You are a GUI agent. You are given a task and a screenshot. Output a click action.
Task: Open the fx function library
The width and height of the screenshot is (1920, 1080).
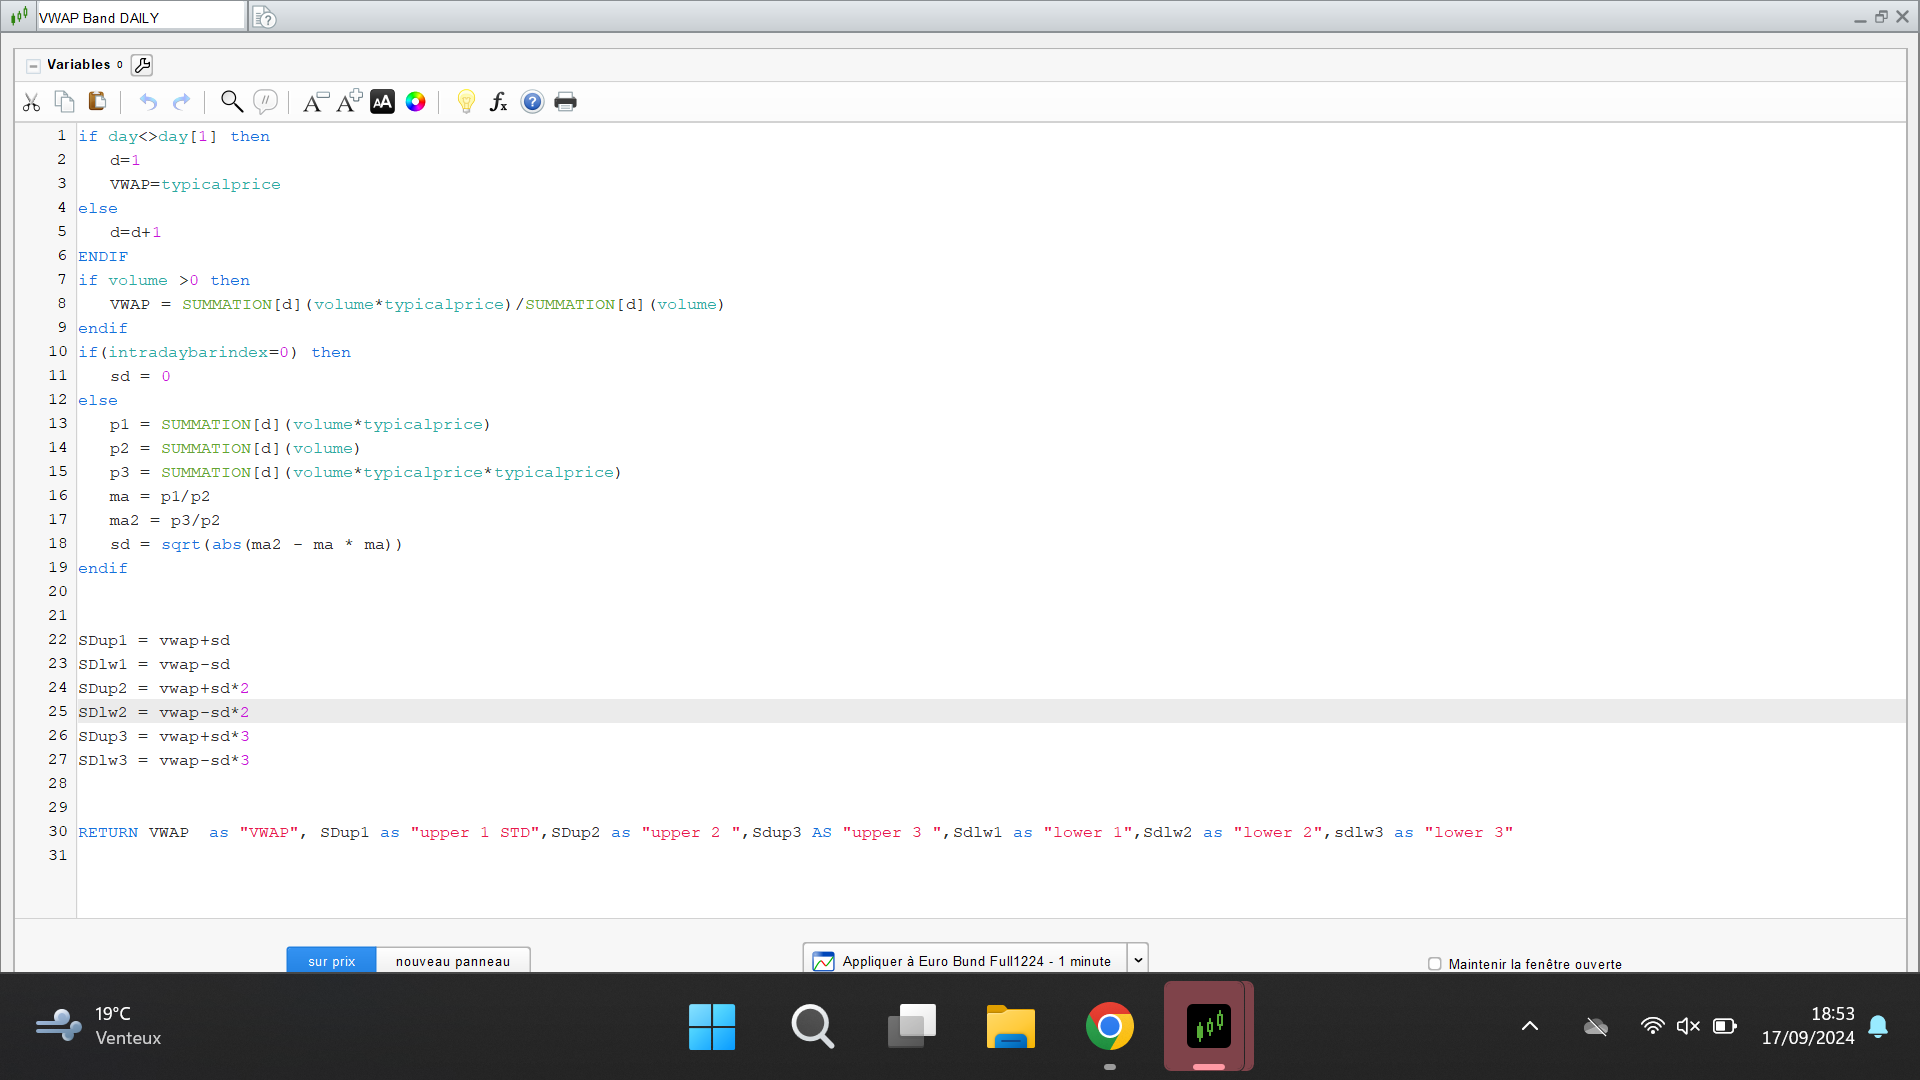point(498,102)
